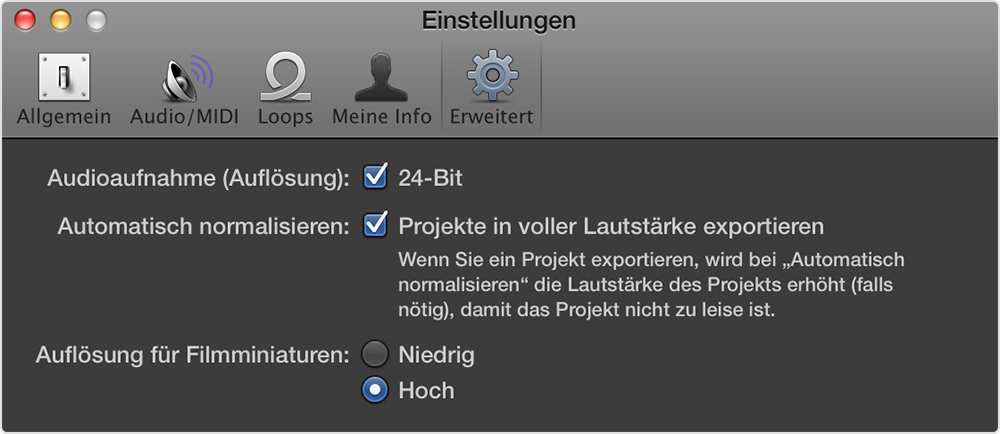Click the Allgemein light switch icon
The image size is (1000, 434).
[x=64, y=78]
